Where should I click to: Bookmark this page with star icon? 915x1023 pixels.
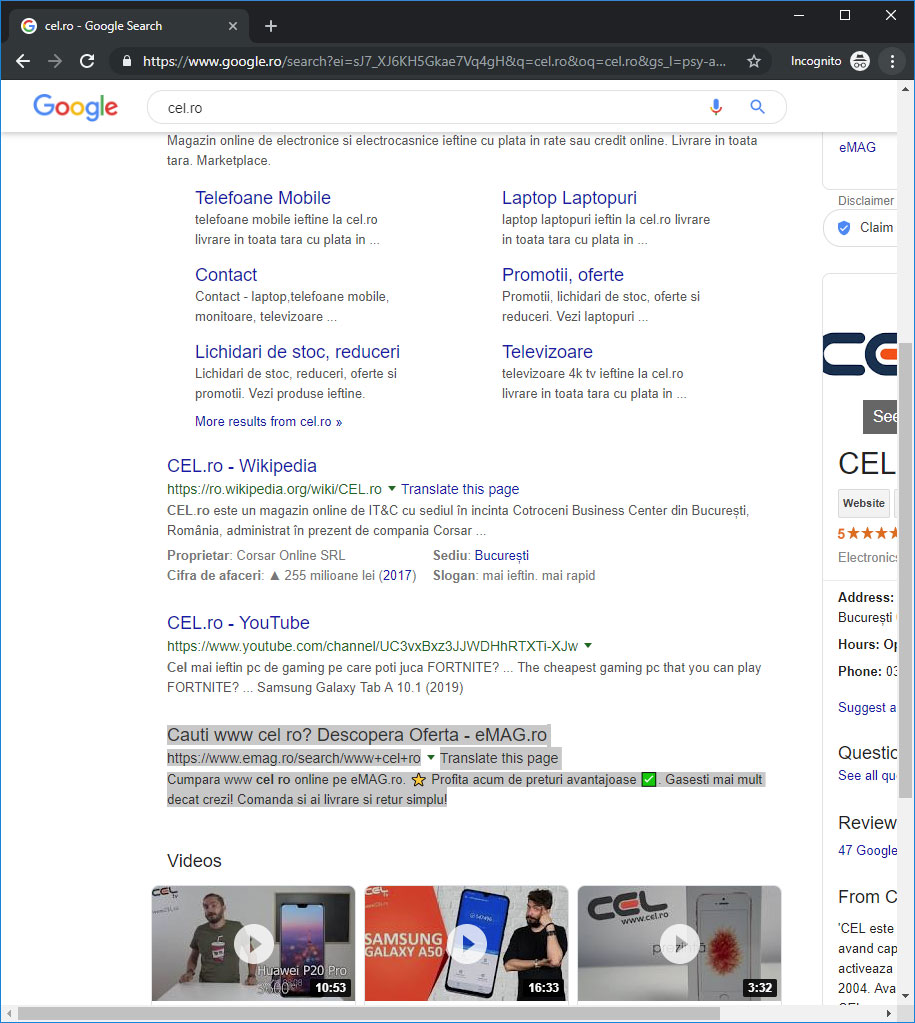click(754, 61)
